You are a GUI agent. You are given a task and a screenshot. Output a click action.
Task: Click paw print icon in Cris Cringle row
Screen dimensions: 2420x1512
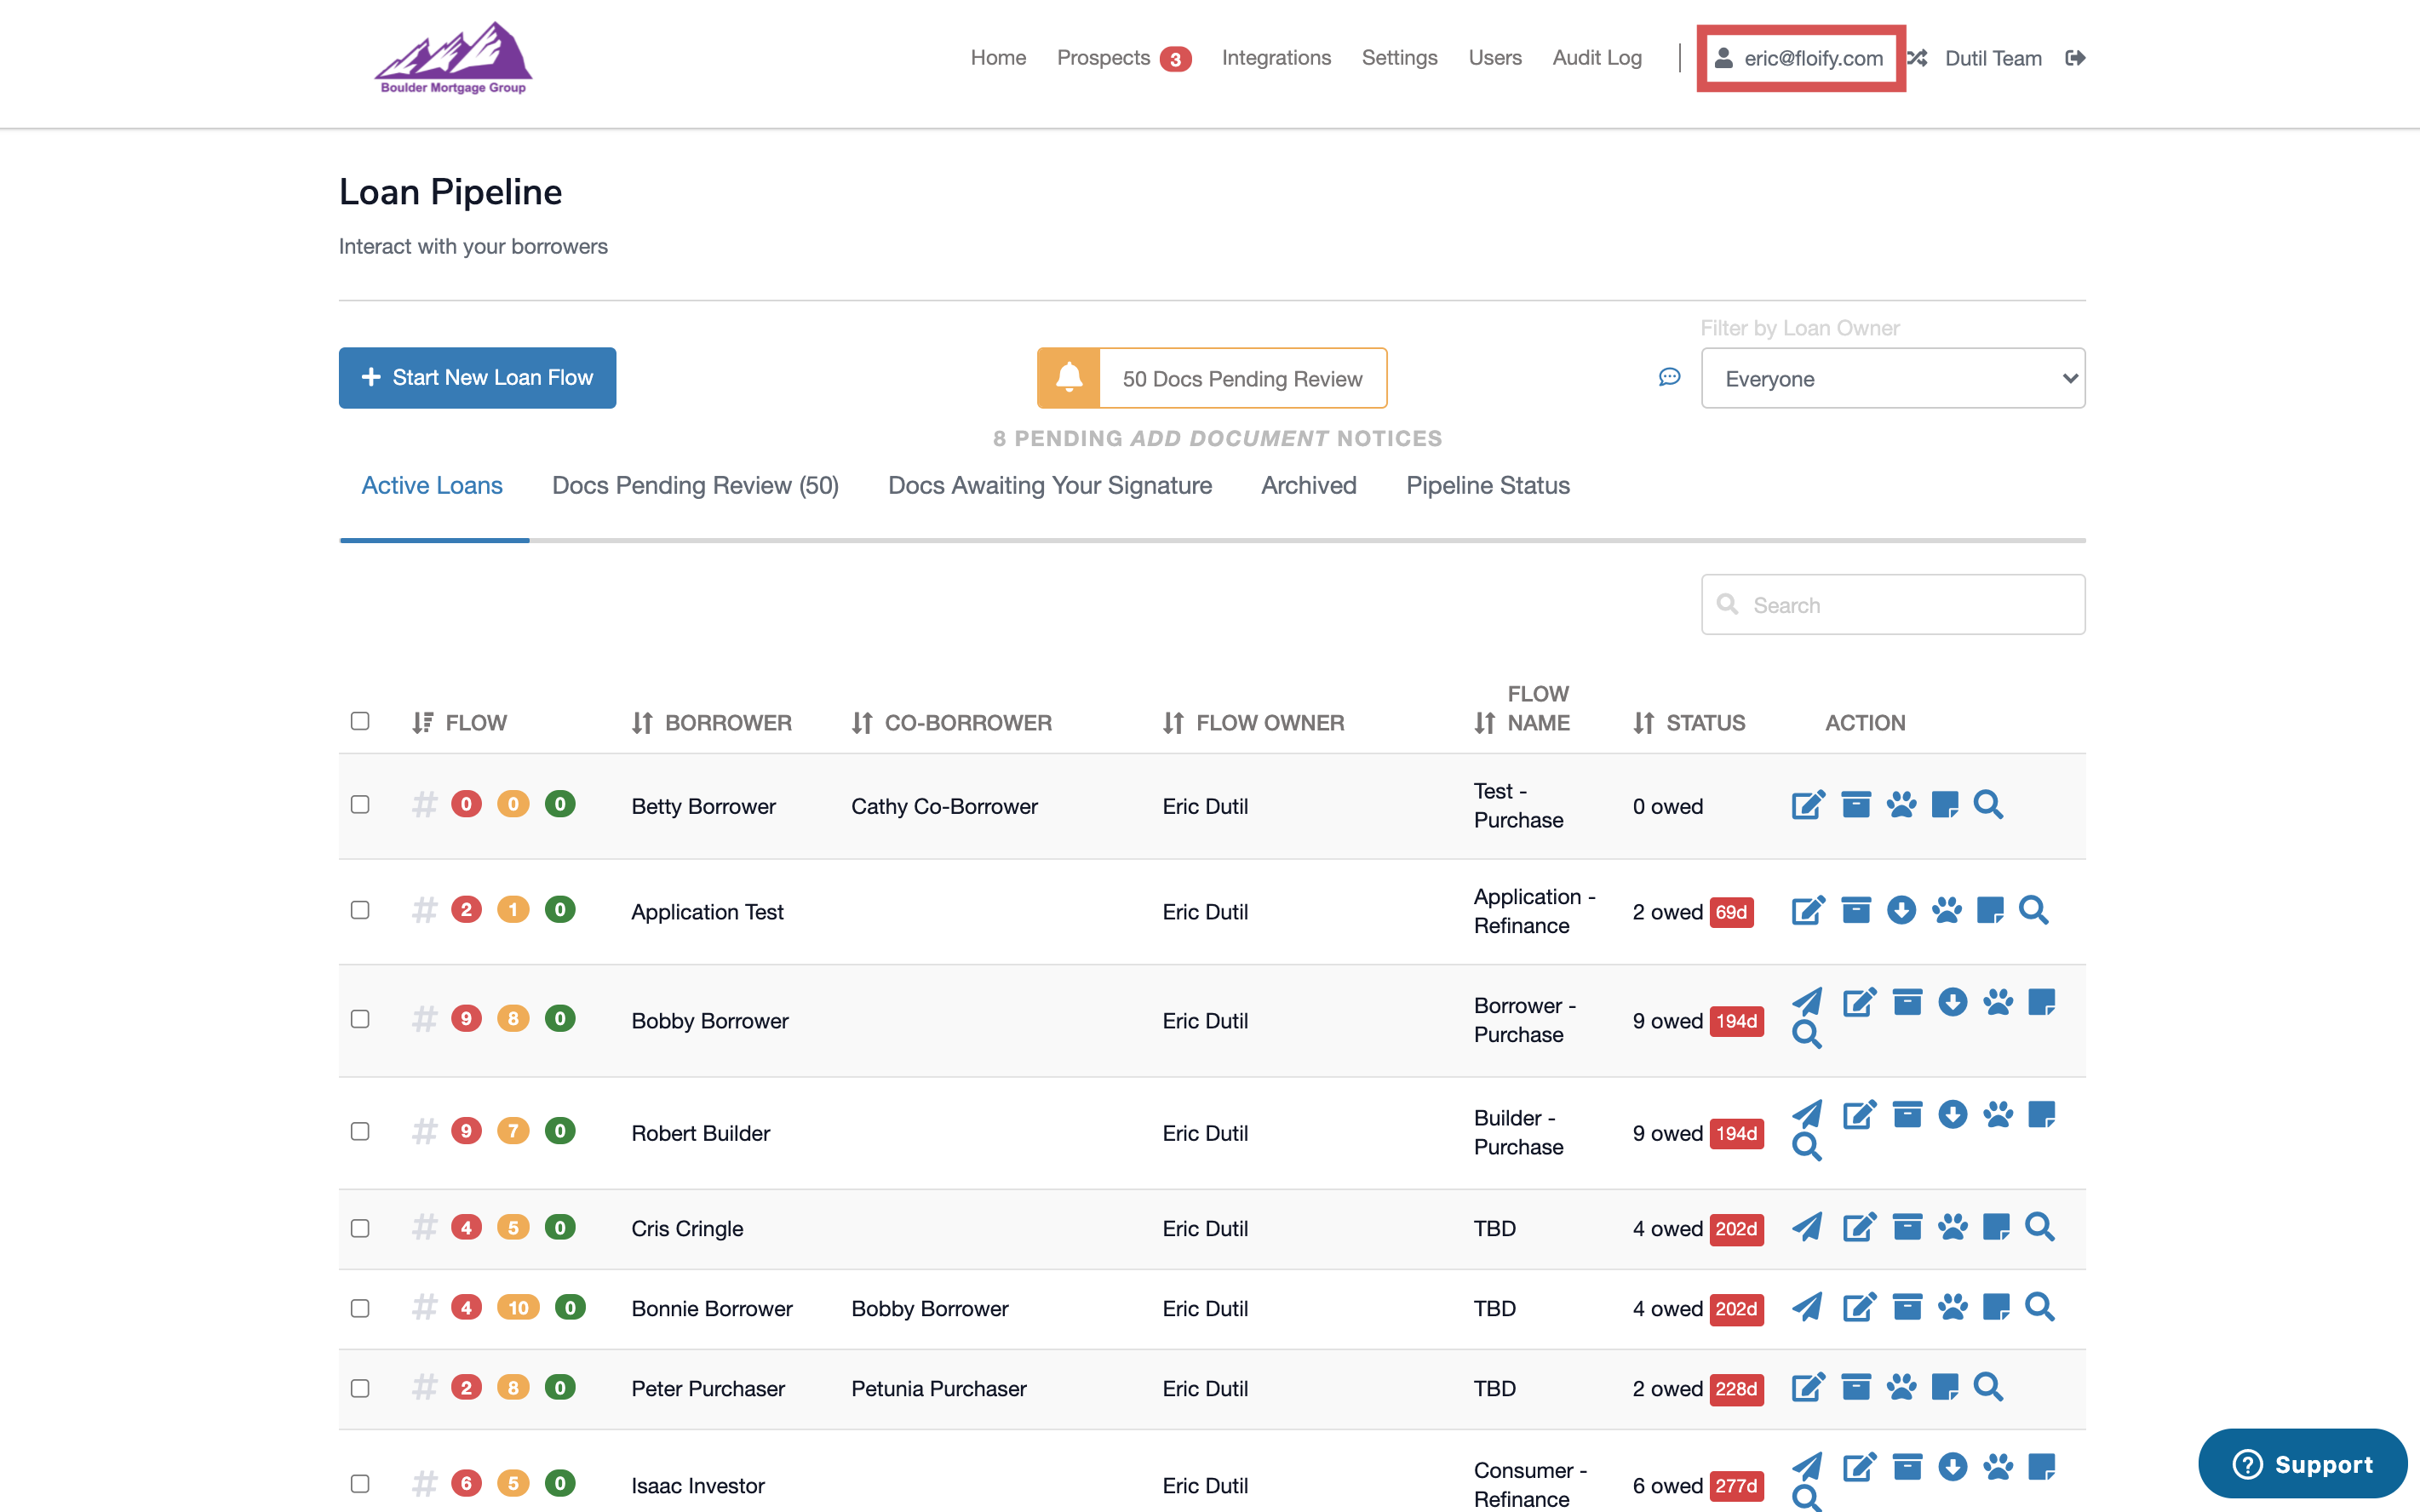(x=1952, y=1227)
